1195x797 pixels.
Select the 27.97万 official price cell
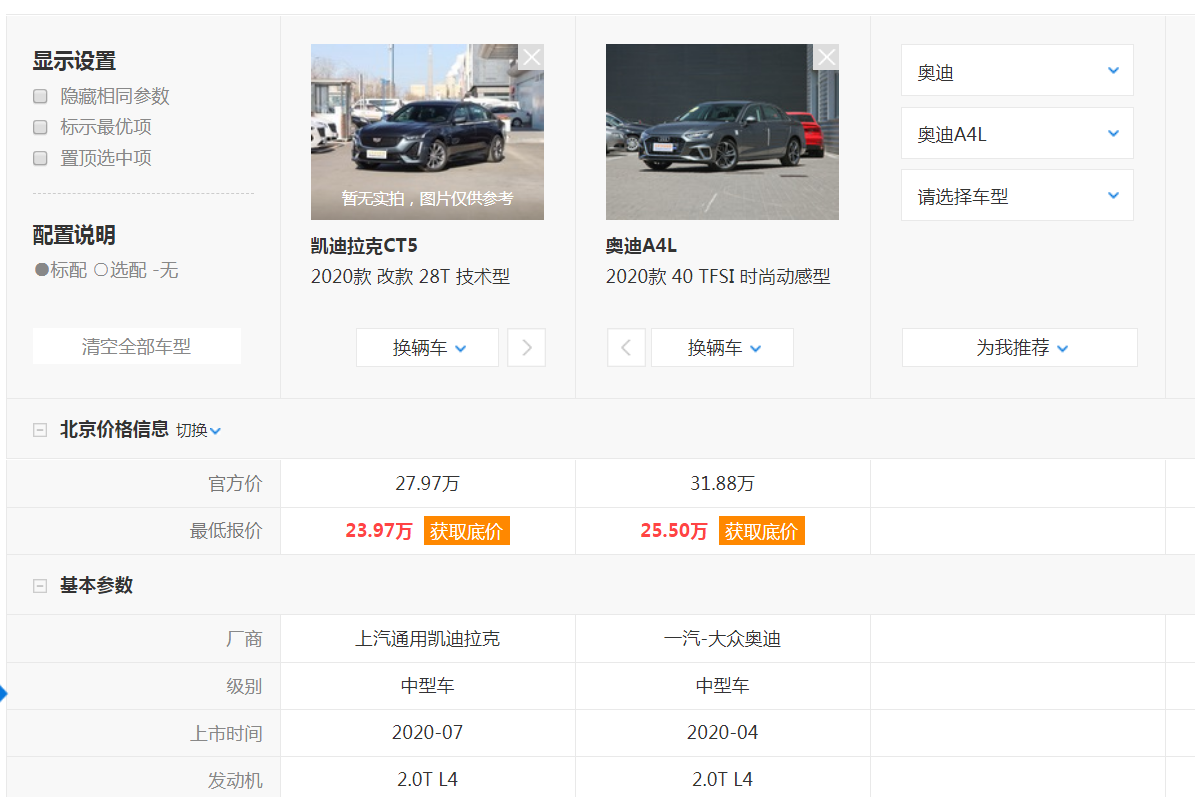point(428,483)
